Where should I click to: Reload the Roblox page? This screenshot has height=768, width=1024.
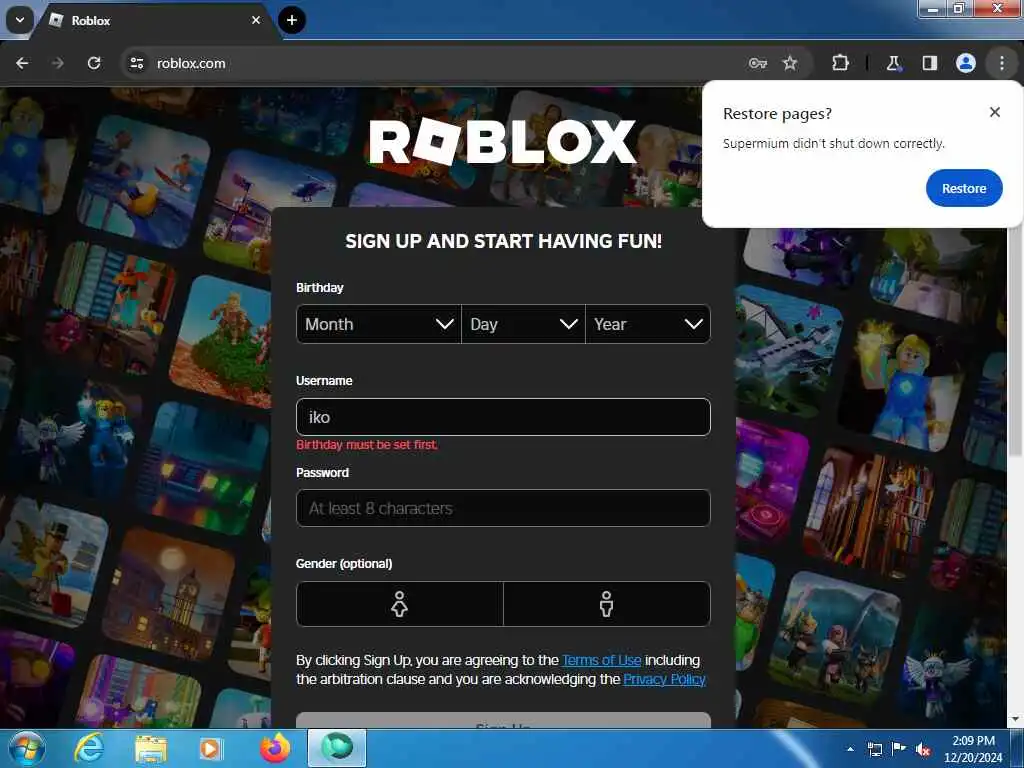tap(94, 63)
